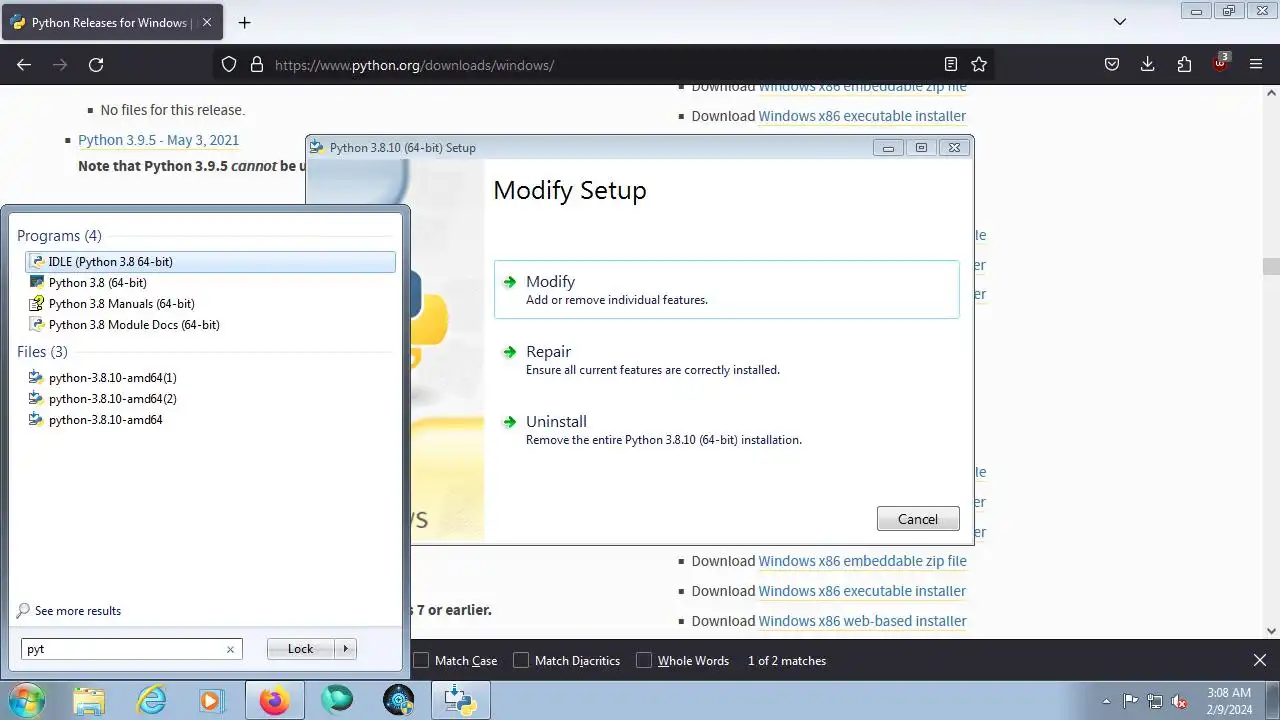Click the Programs (4) heading
Image resolution: width=1280 pixels, height=720 pixels.
[x=59, y=236]
